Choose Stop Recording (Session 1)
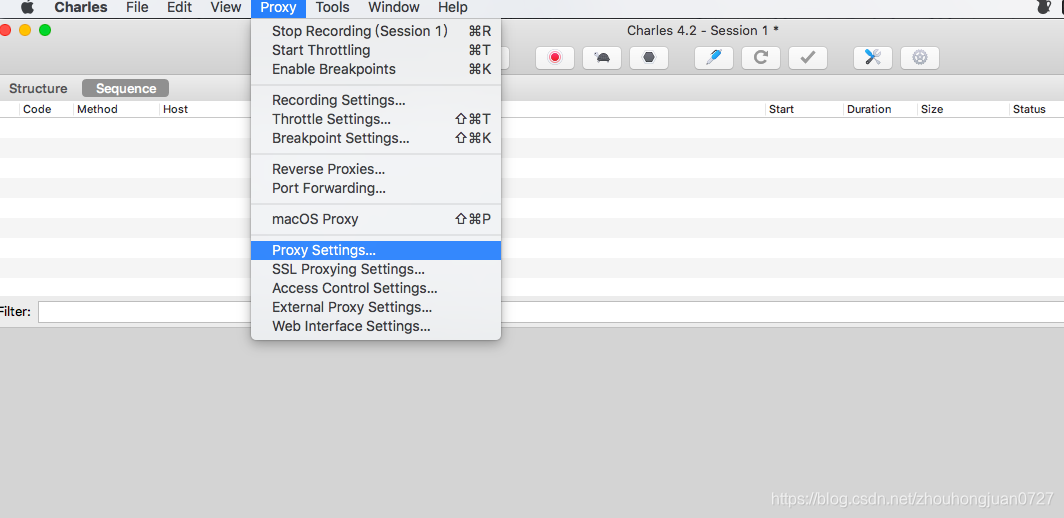1064x518 pixels. tap(376, 31)
